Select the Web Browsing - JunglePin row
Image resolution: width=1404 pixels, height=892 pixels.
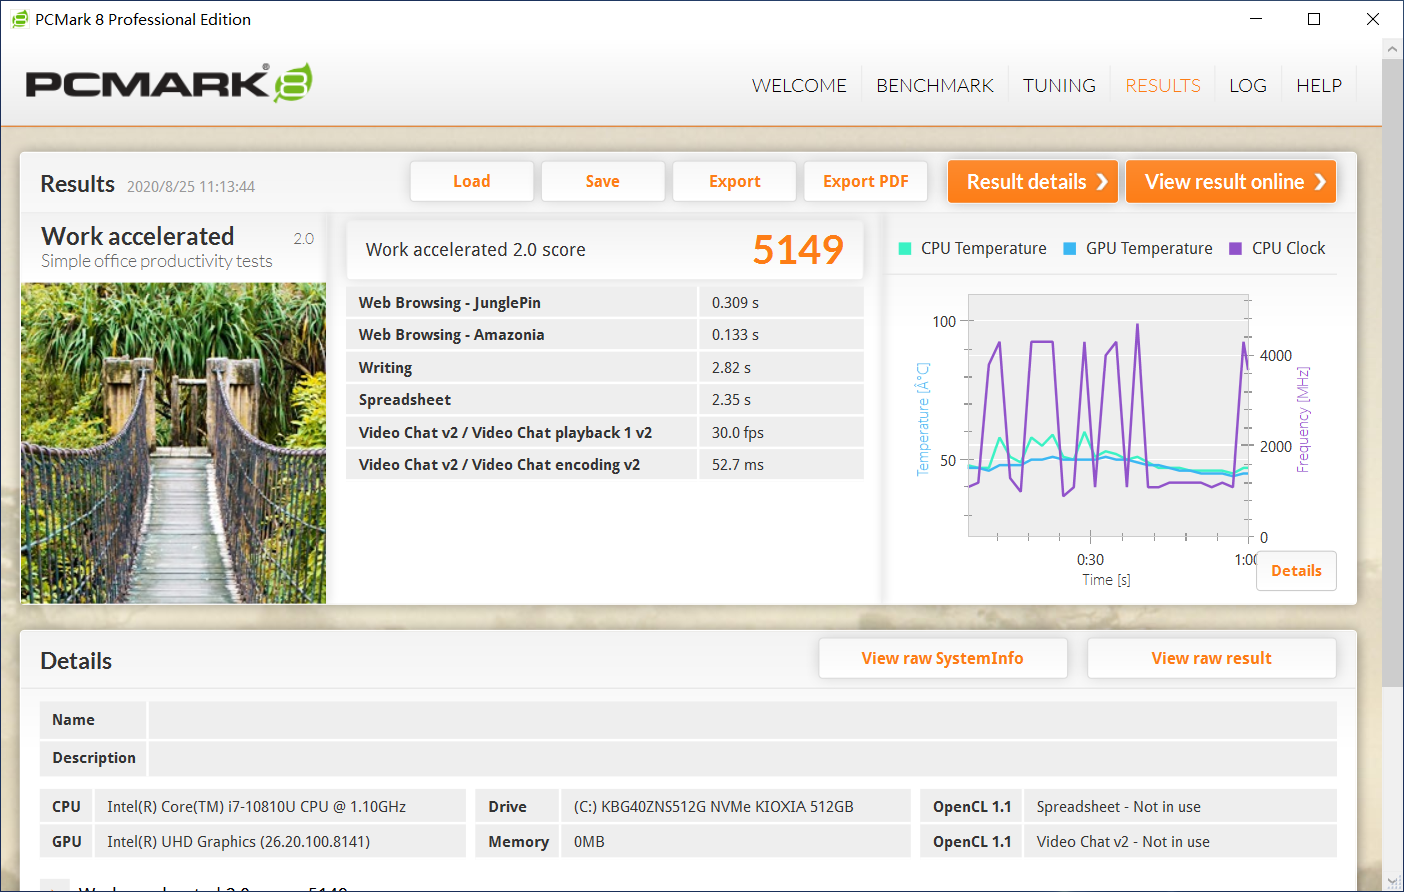[x=605, y=303]
